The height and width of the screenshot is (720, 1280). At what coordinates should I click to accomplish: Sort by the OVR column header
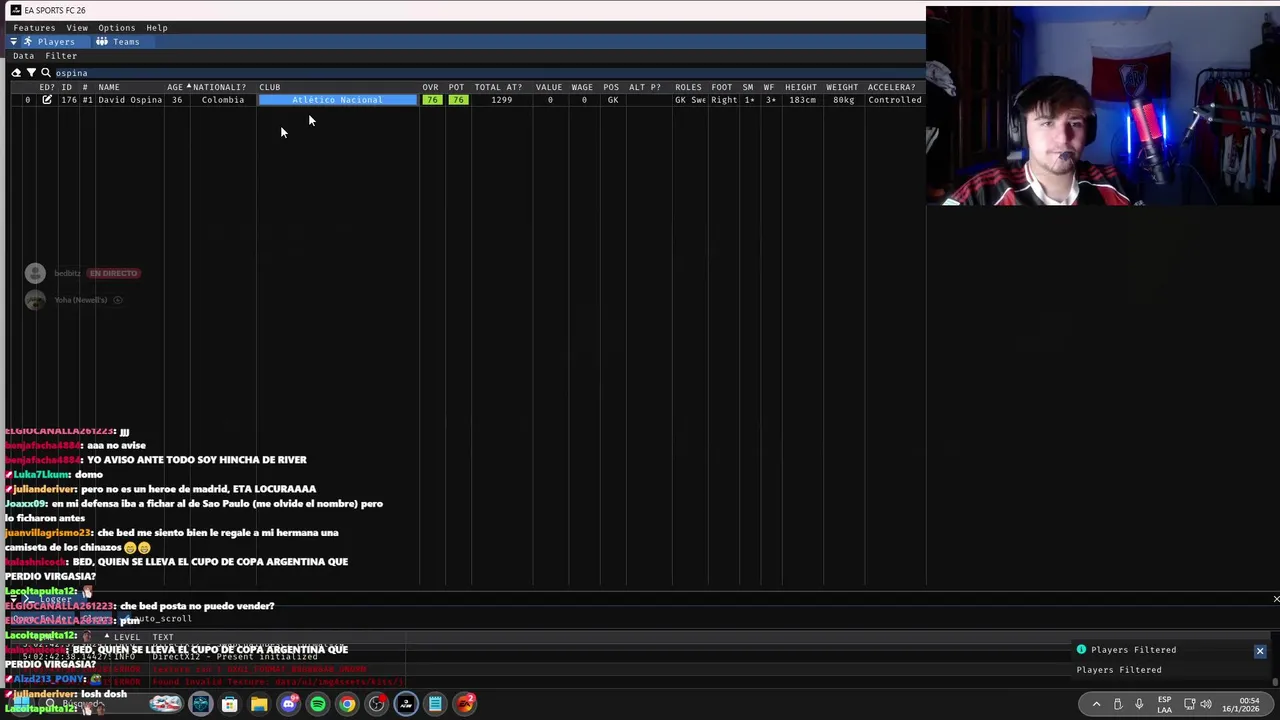(430, 87)
